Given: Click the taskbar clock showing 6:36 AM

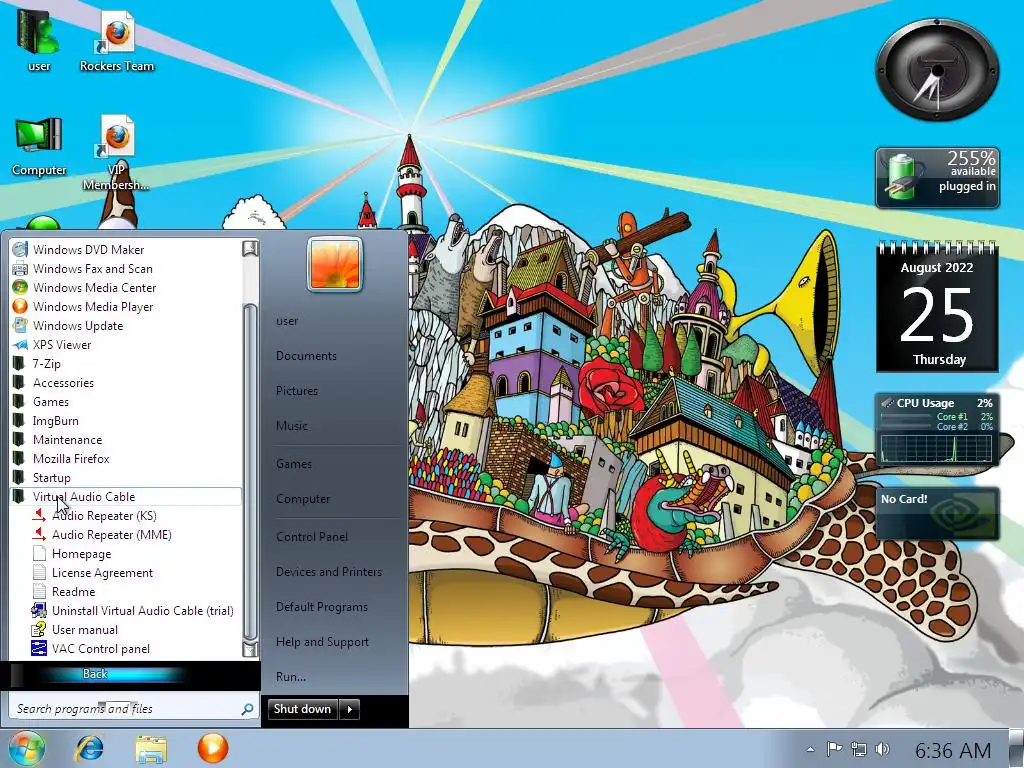Looking at the screenshot, I should 952,750.
